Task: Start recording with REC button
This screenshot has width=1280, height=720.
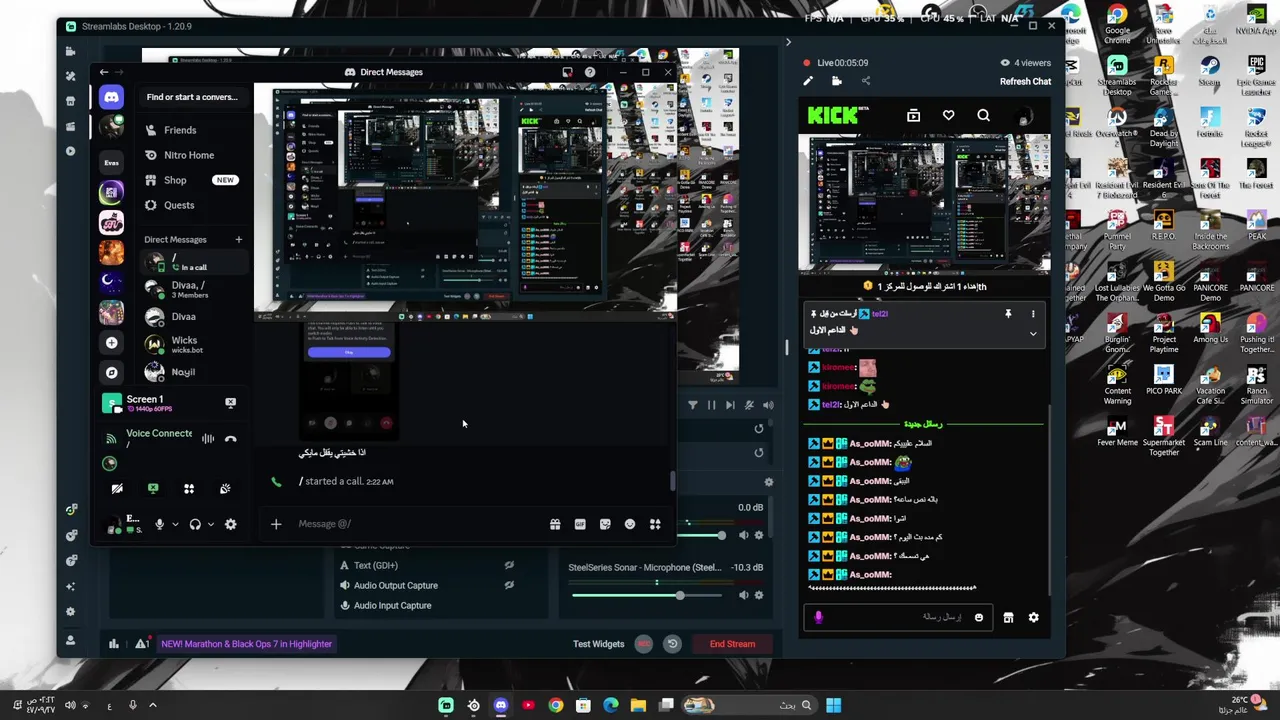Action: pos(643,644)
